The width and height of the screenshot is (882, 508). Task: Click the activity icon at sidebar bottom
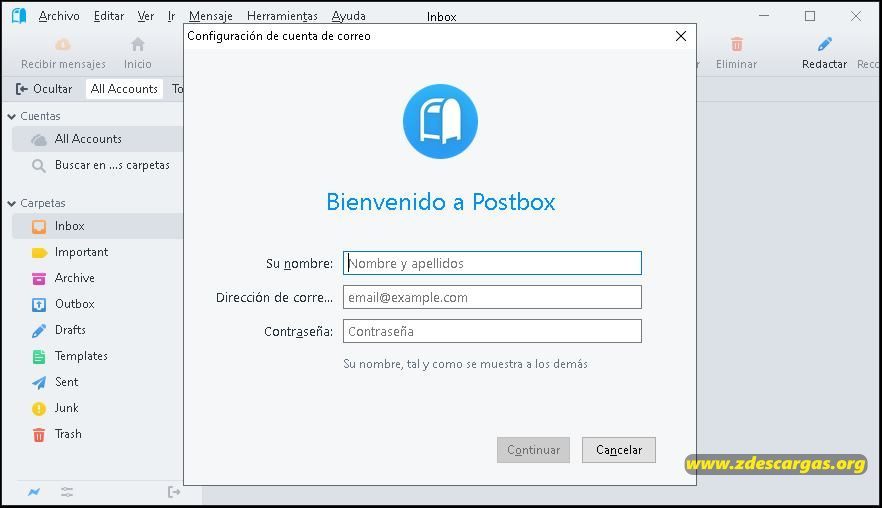(34, 492)
